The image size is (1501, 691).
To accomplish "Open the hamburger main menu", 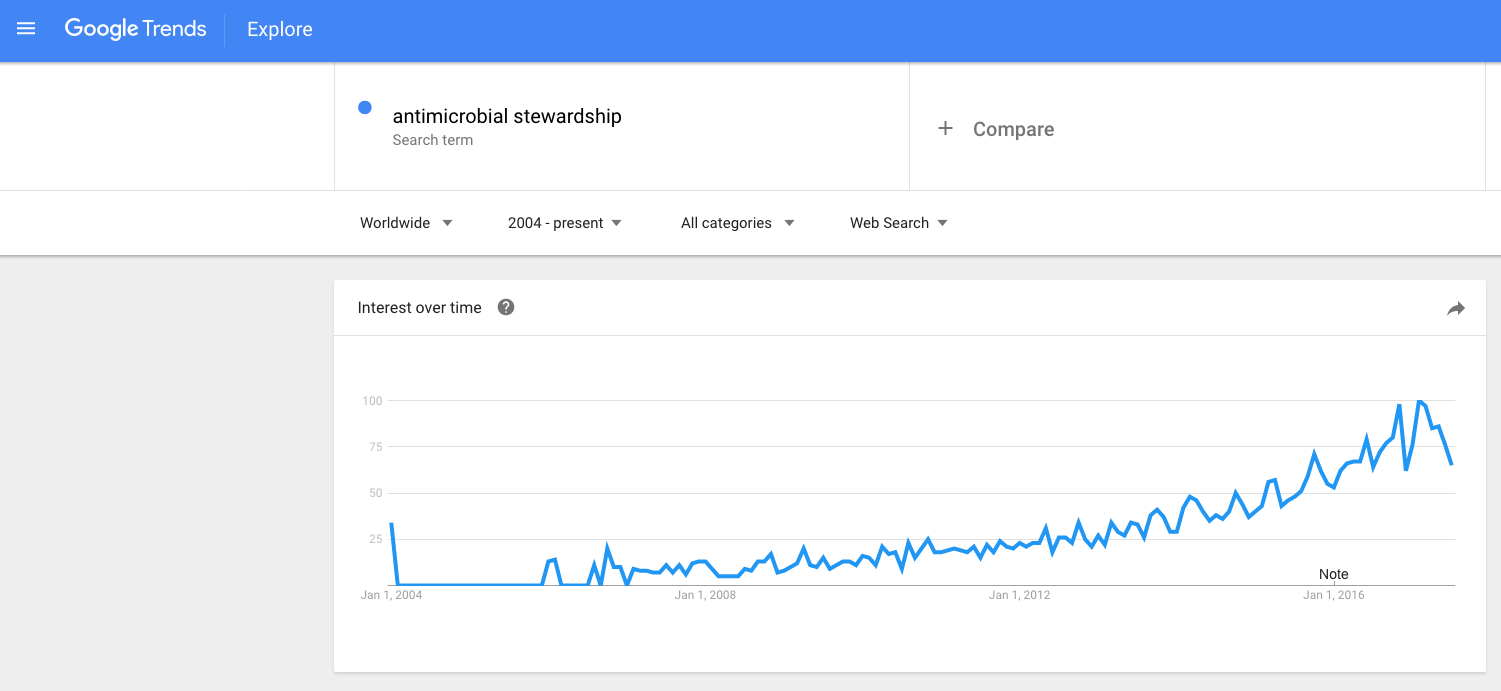I will pyautogui.click(x=26, y=29).
